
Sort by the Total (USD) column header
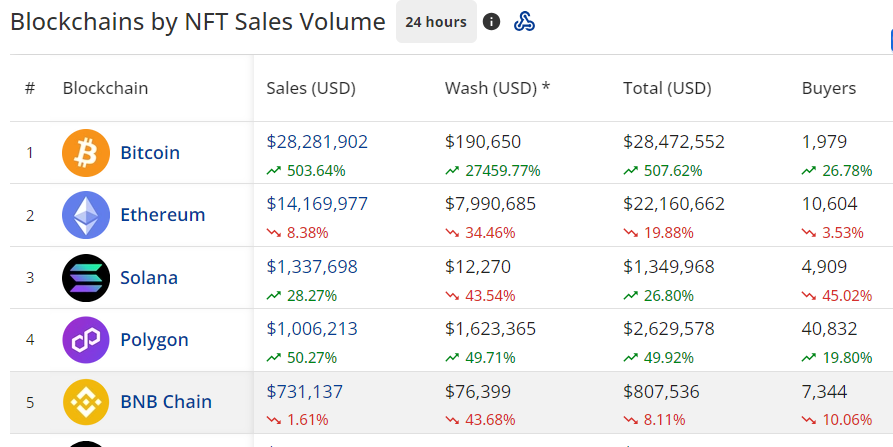tap(667, 88)
